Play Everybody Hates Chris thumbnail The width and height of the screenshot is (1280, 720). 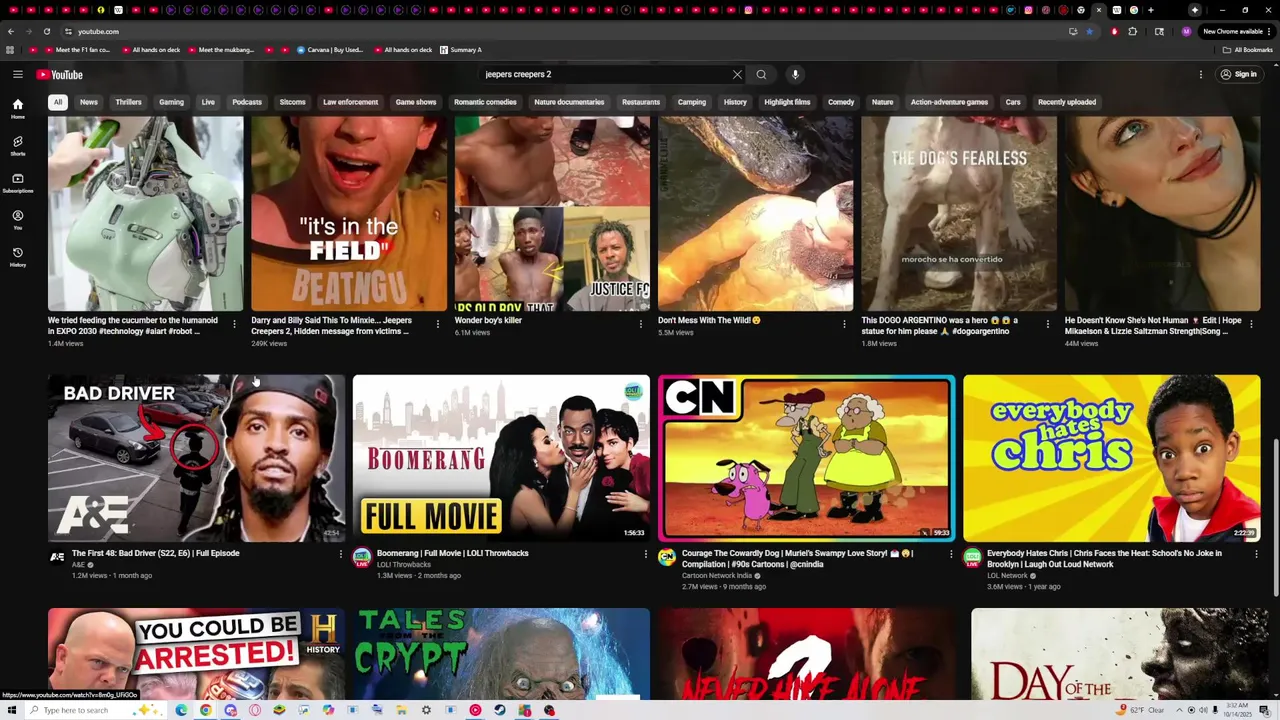point(1112,458)
